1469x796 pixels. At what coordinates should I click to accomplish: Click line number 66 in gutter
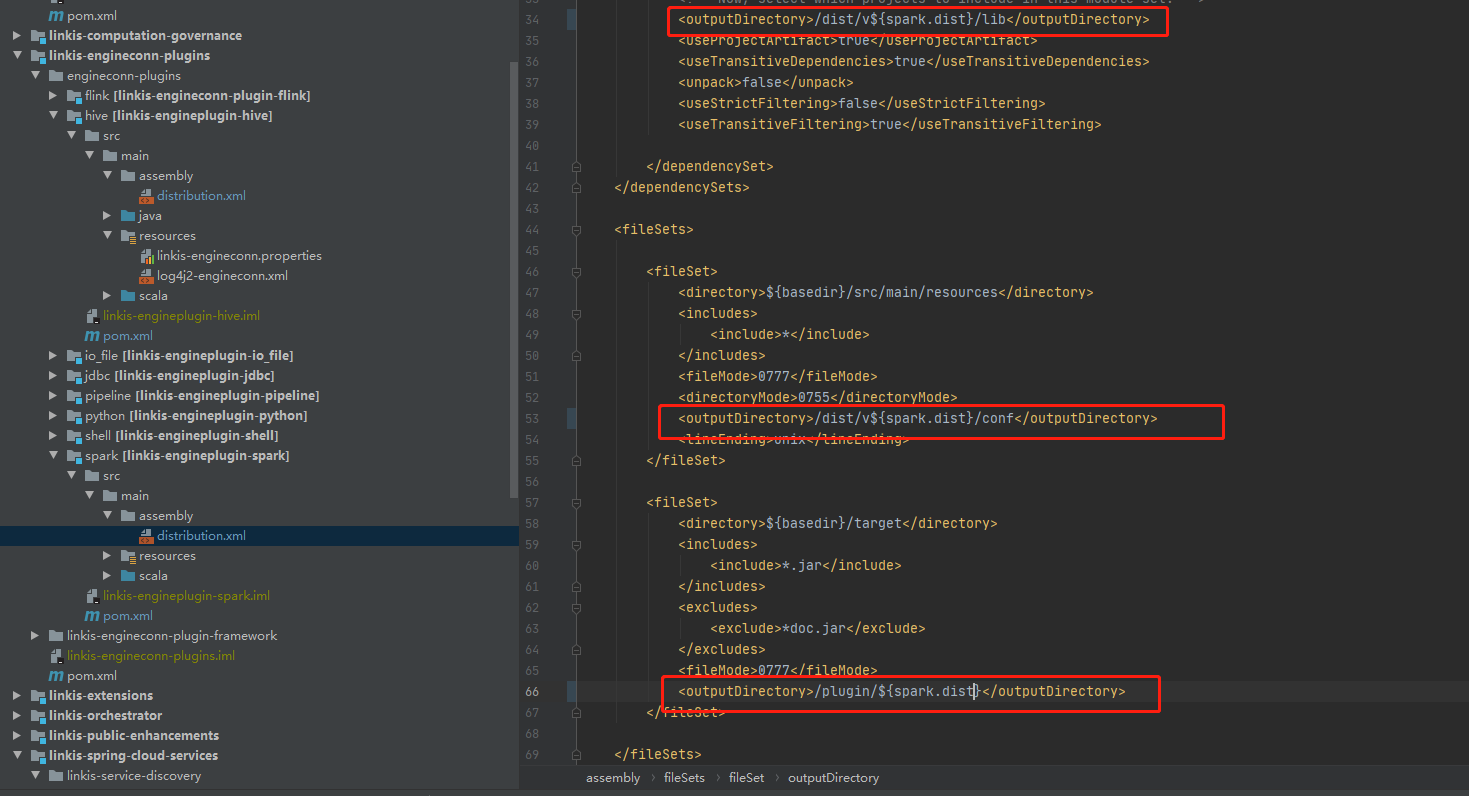coord(531,691)
